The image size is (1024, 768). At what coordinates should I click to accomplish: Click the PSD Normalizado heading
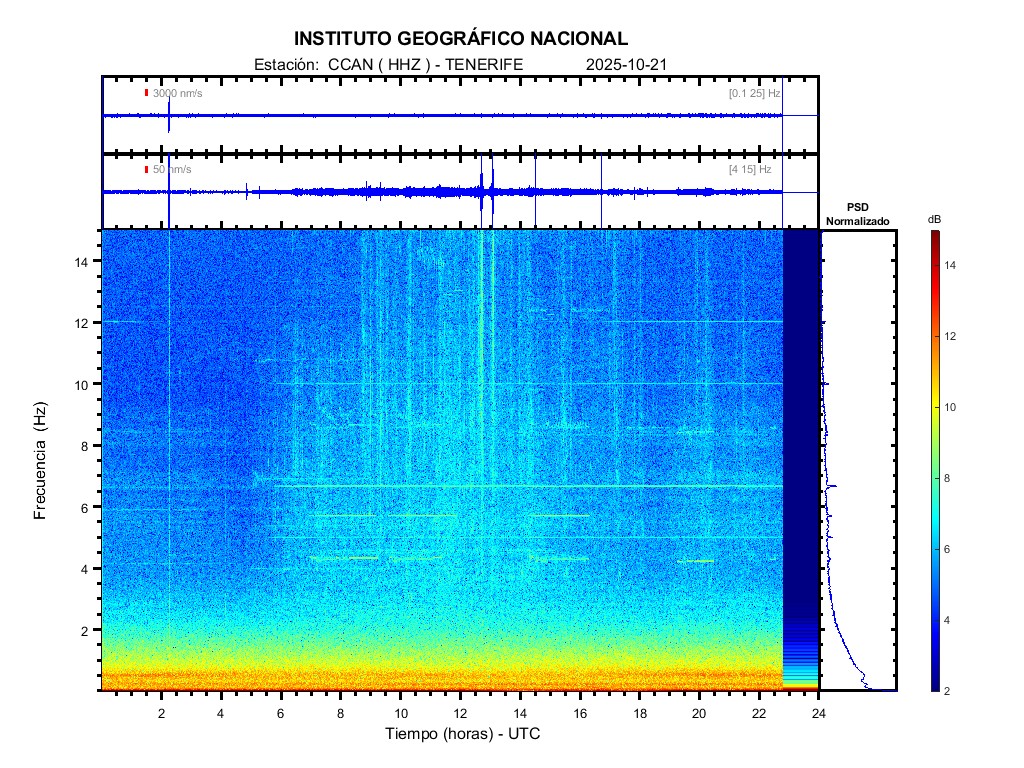[857, 214]
